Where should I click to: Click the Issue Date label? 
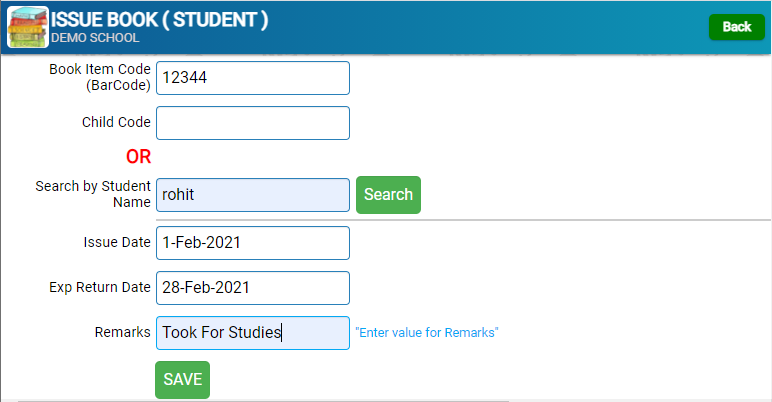coord(117,242)
